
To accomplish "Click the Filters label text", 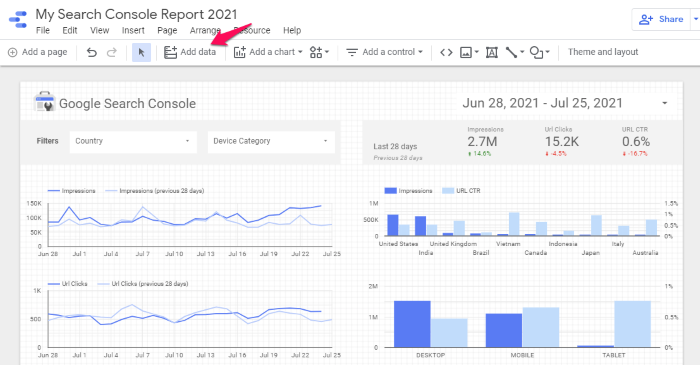I will (x=47, y=141).
